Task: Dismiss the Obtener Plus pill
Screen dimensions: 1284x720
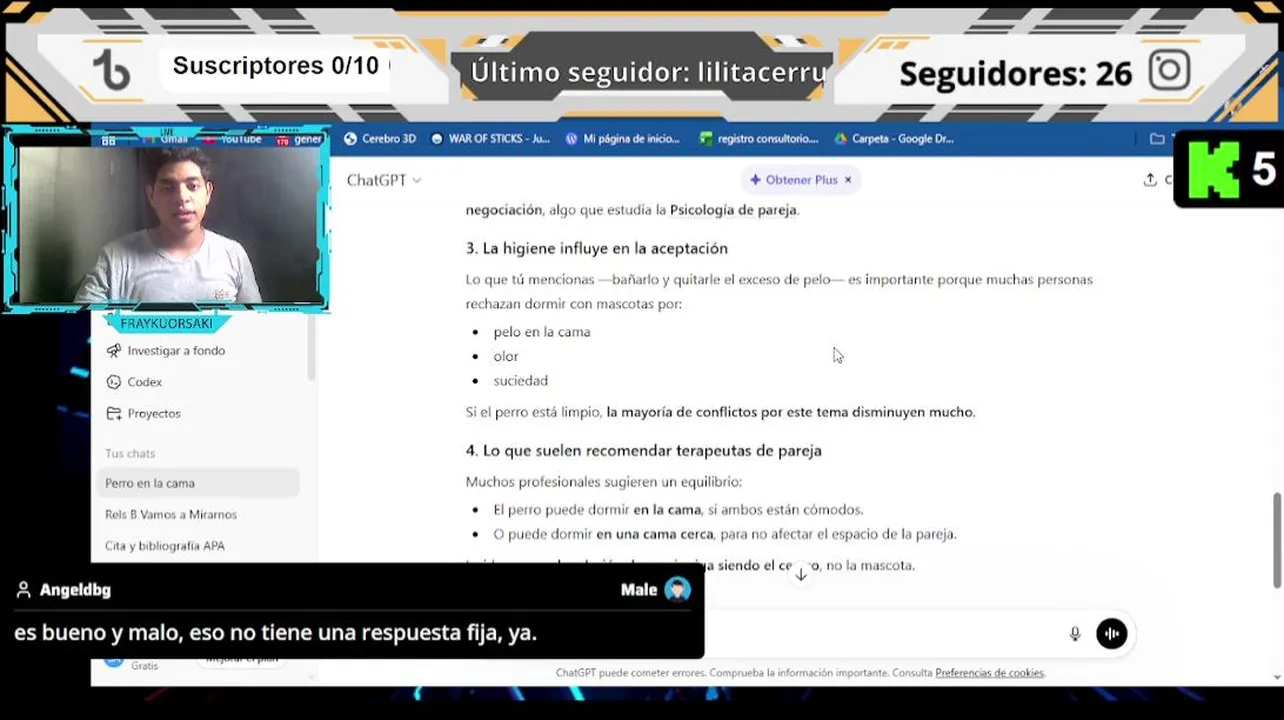Action: coord(848,180)
